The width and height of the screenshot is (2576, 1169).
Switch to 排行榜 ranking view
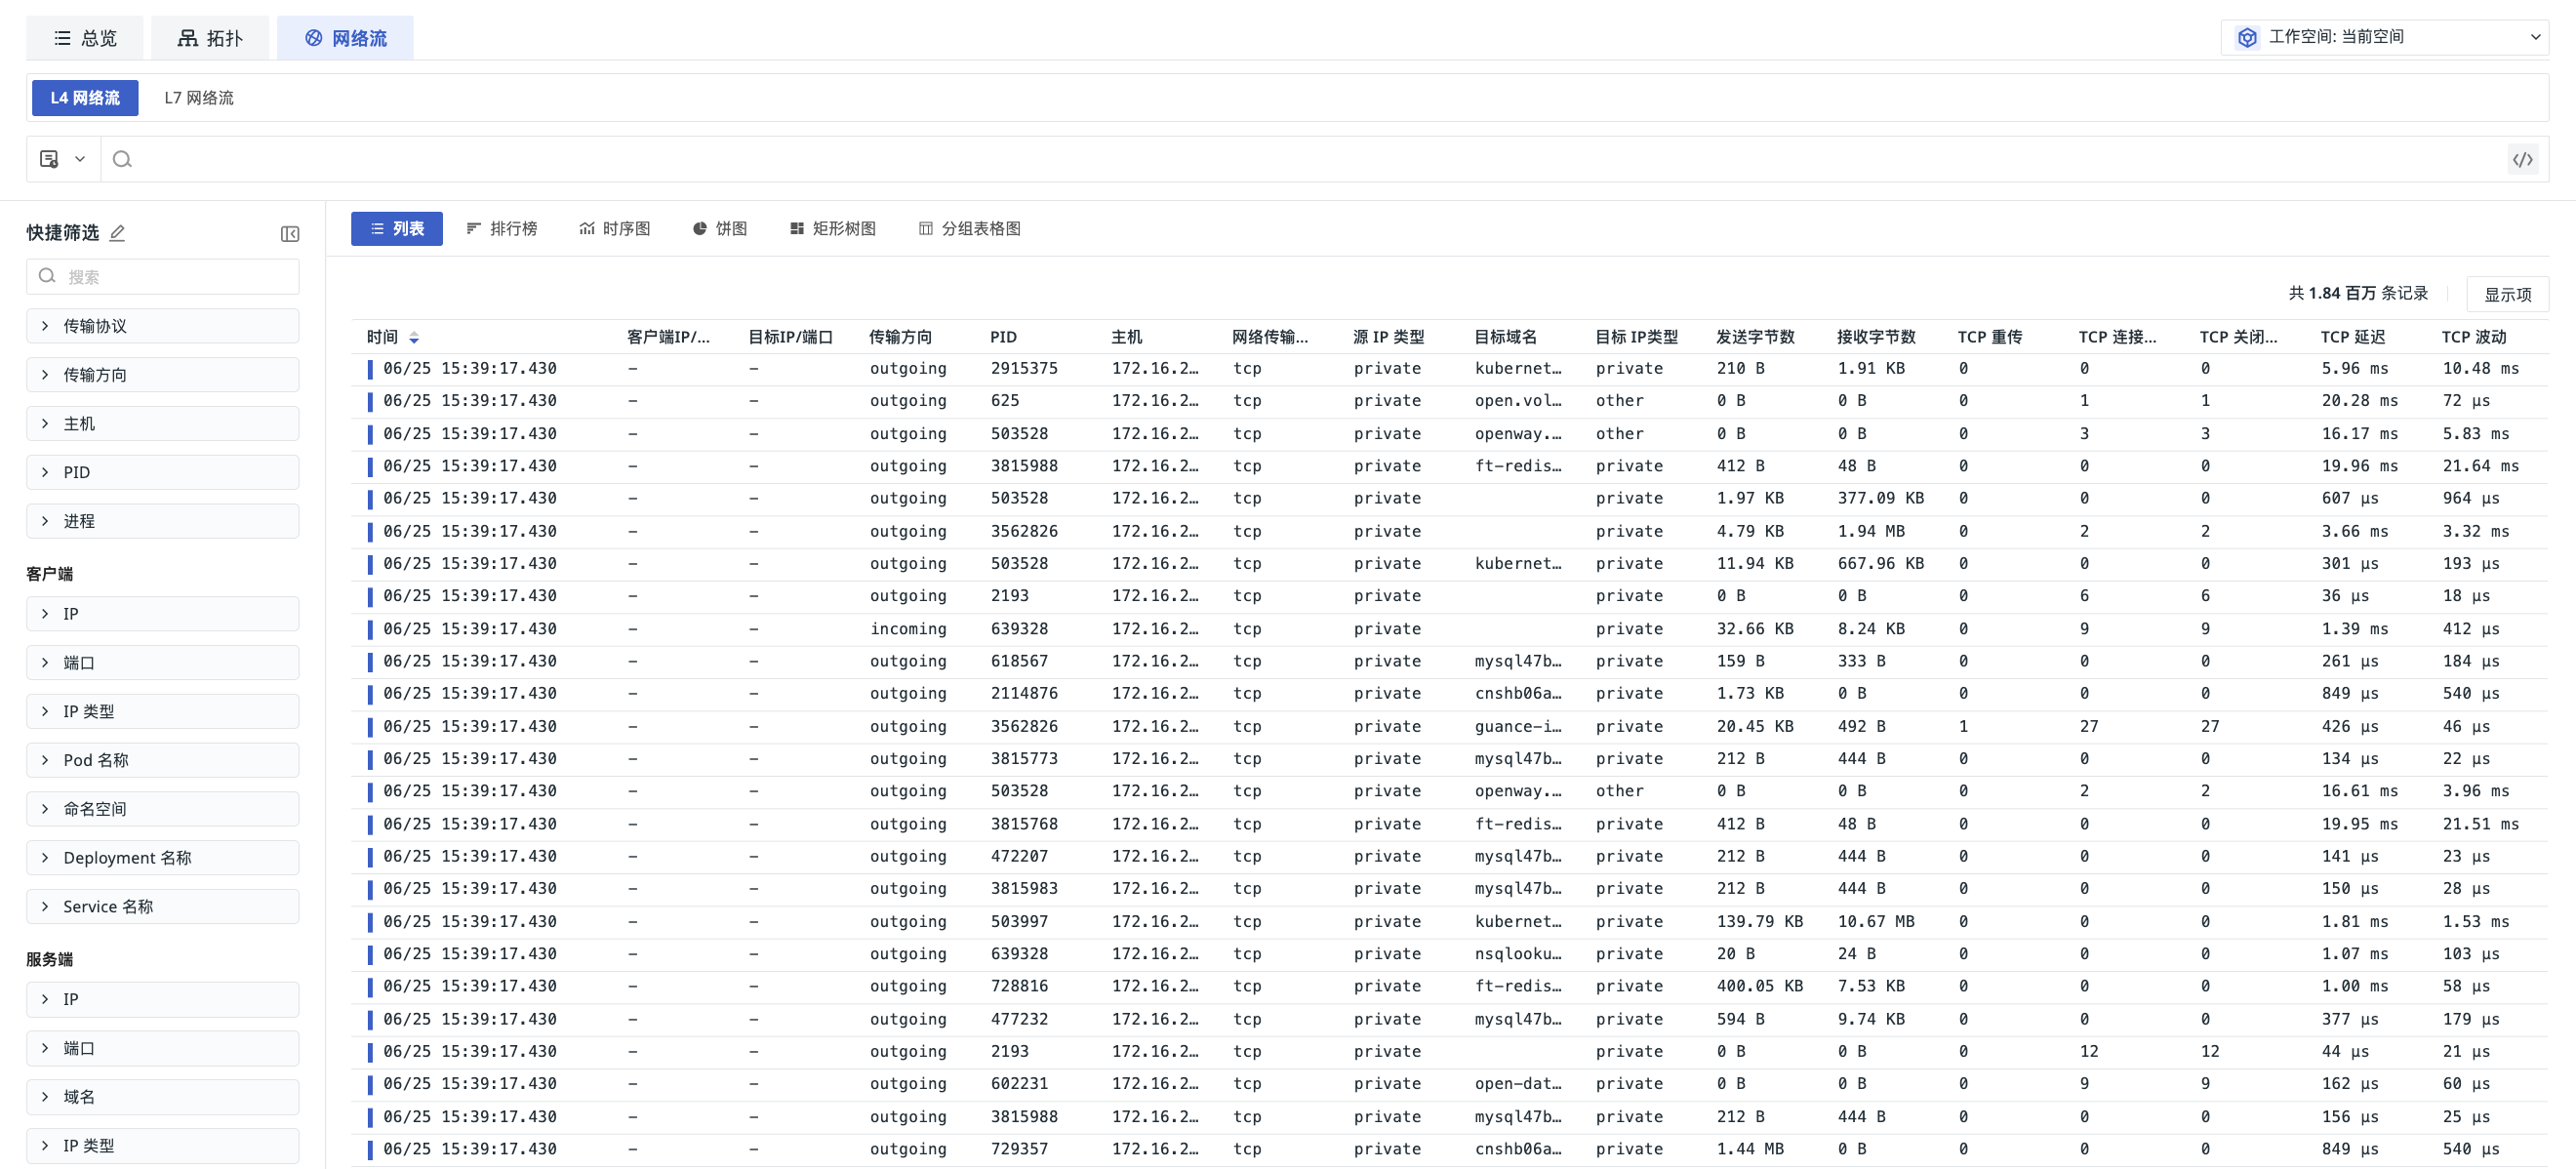point(502,229)
